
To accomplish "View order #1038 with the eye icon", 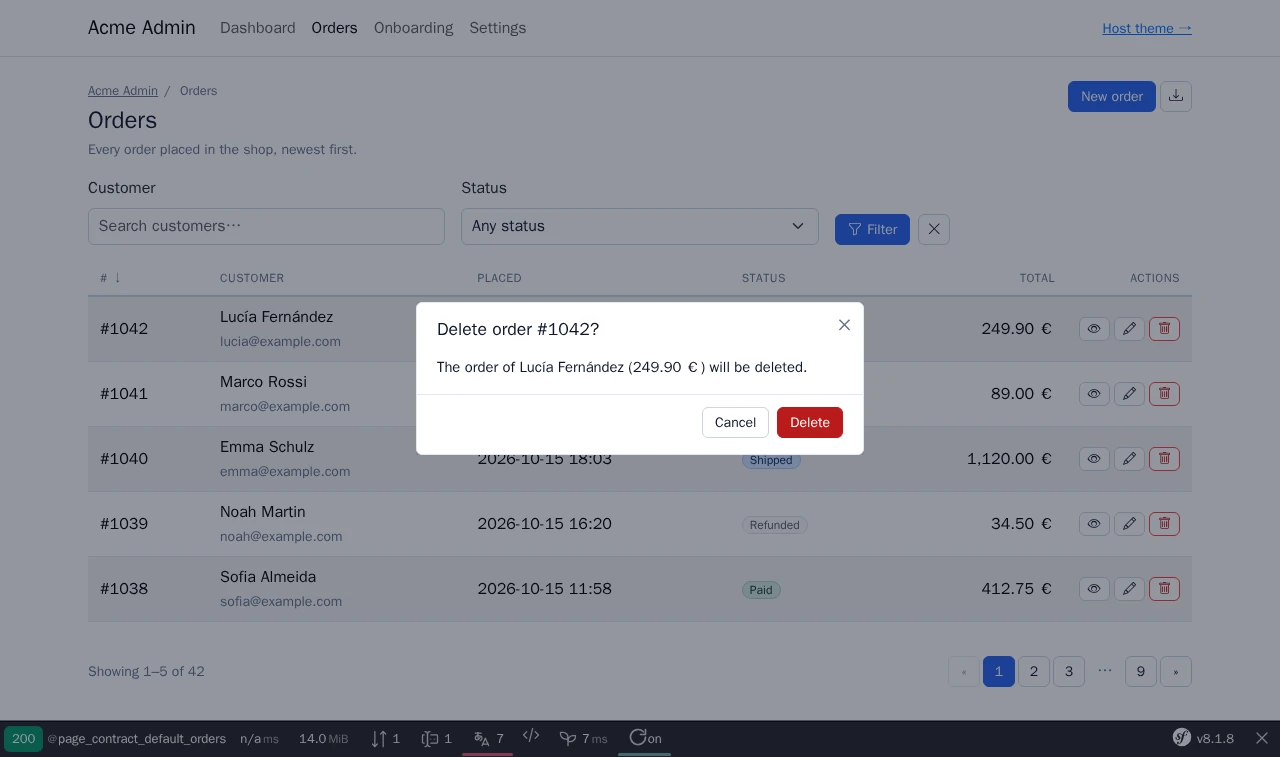I will coord(1094,589).
